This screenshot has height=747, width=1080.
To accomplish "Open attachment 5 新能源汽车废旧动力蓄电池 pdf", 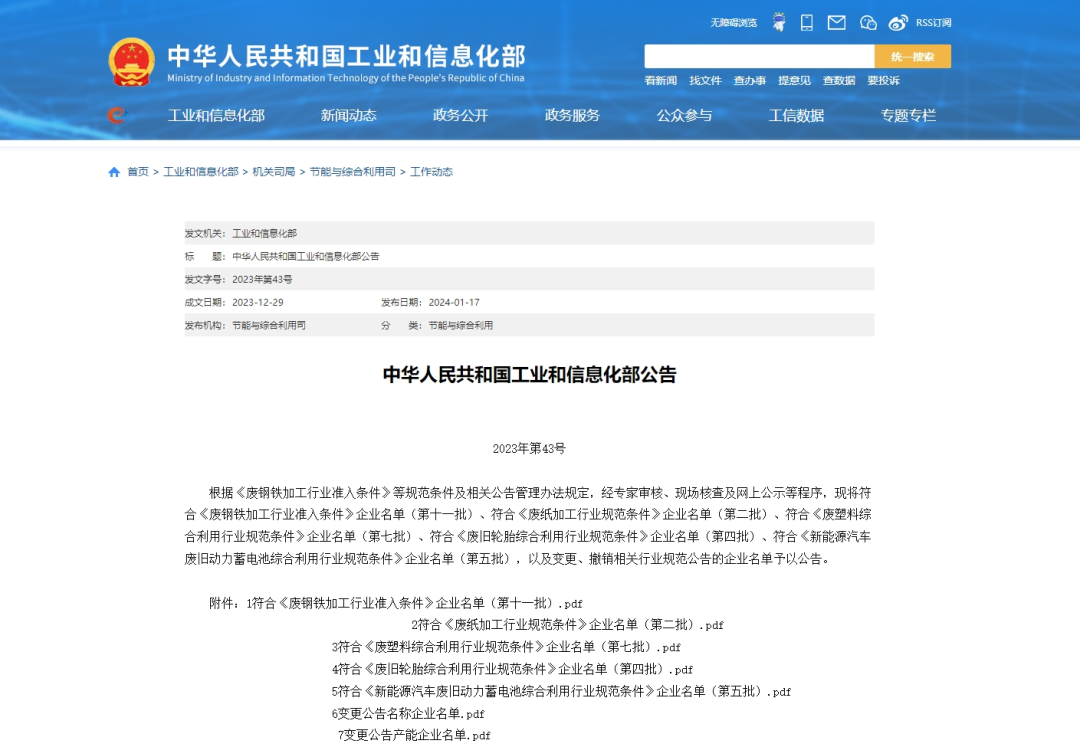I will (561, 691).
